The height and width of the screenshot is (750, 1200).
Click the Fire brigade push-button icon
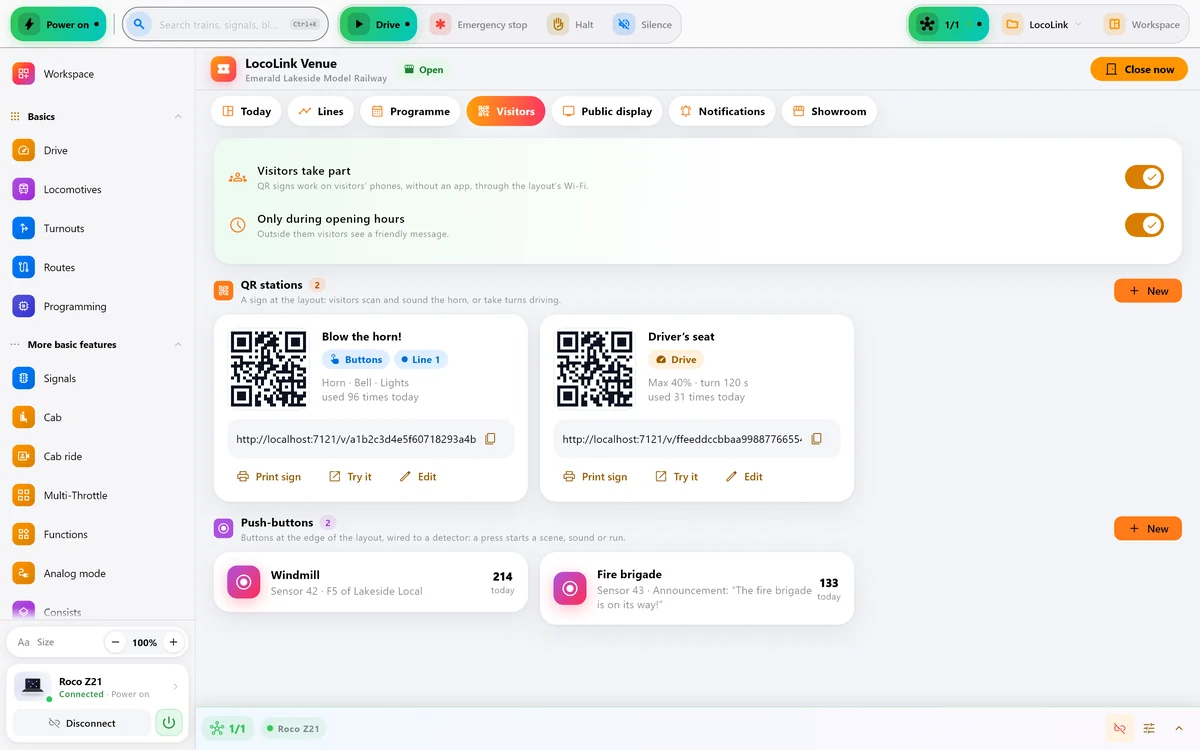click(570, 588)
